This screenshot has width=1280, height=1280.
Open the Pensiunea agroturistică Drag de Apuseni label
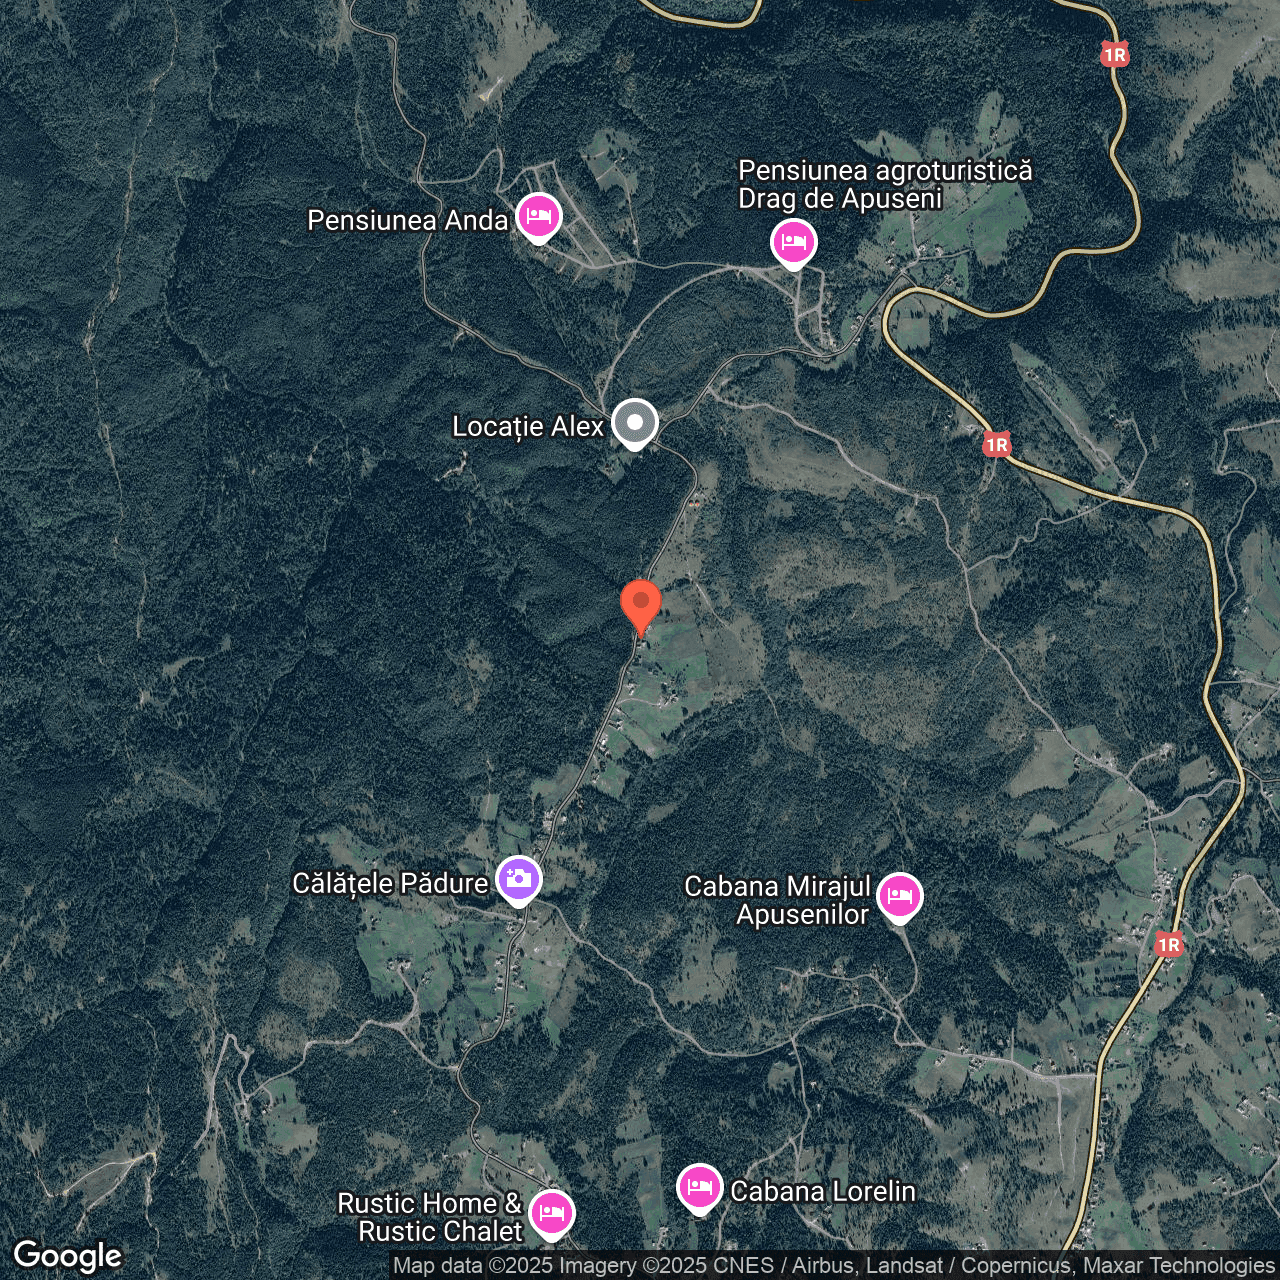885,185
